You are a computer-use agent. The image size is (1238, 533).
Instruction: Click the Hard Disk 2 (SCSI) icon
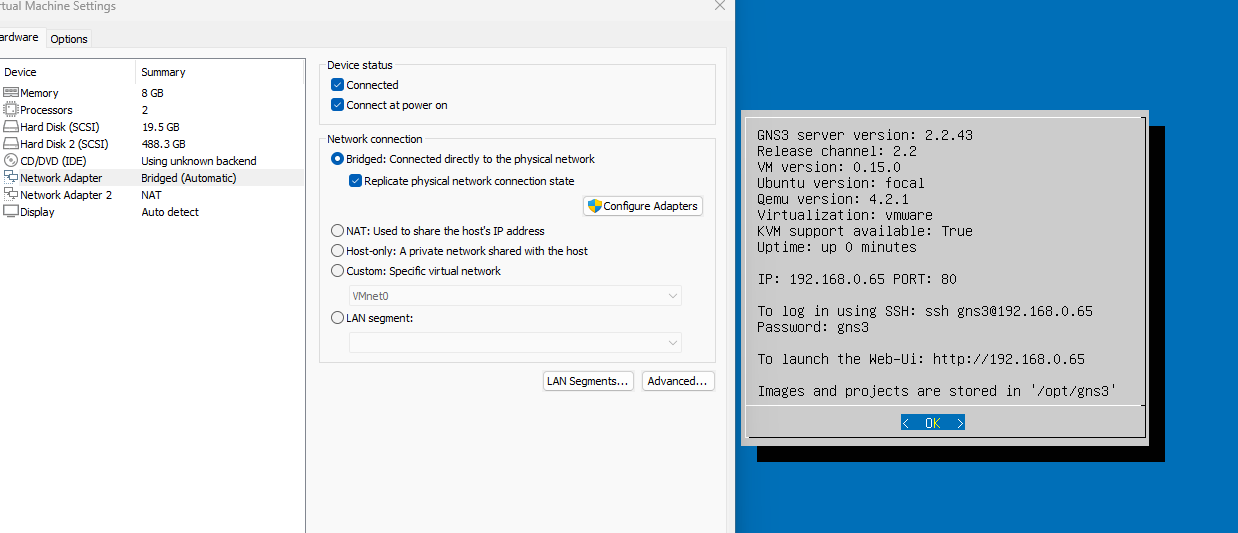point(11,144)
